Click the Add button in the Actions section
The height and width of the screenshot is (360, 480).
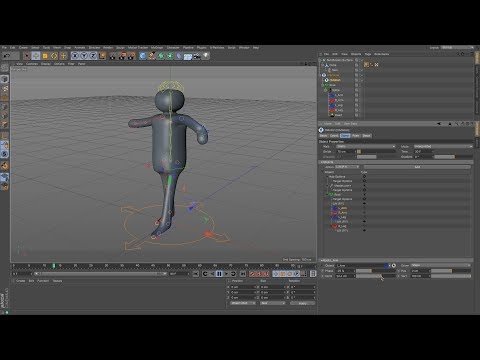click(417, 167)
